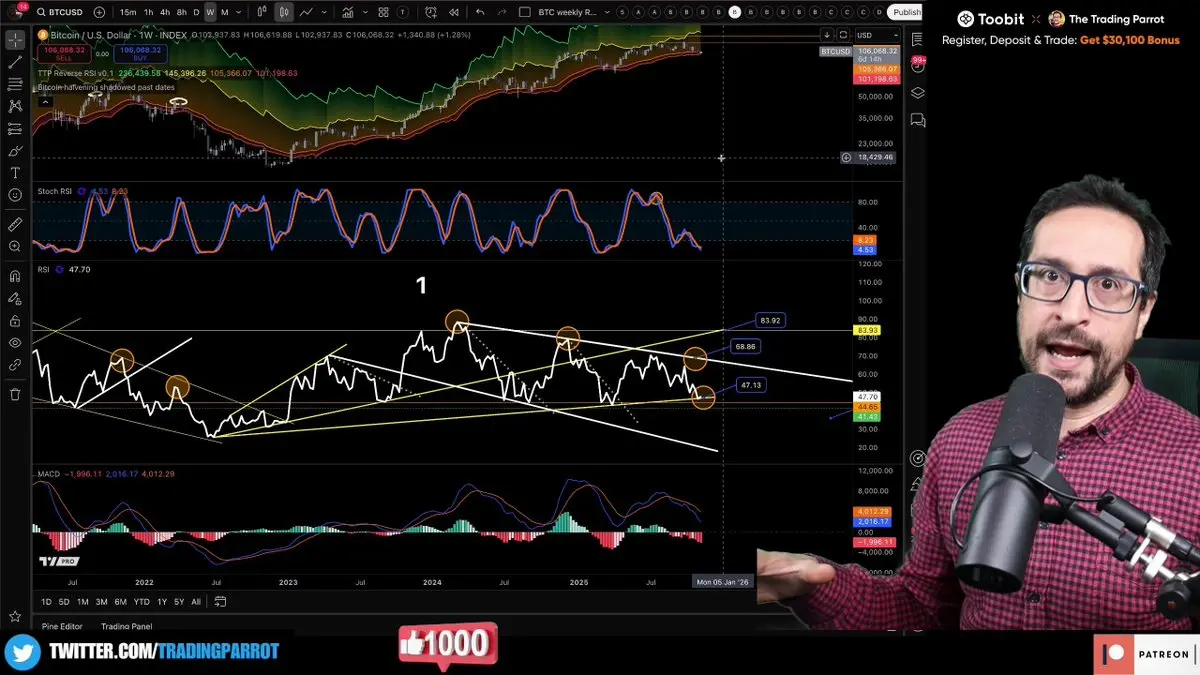Open the chat panel icon
The height and width of the screenshot is (675, 1200).
[917, 120]
